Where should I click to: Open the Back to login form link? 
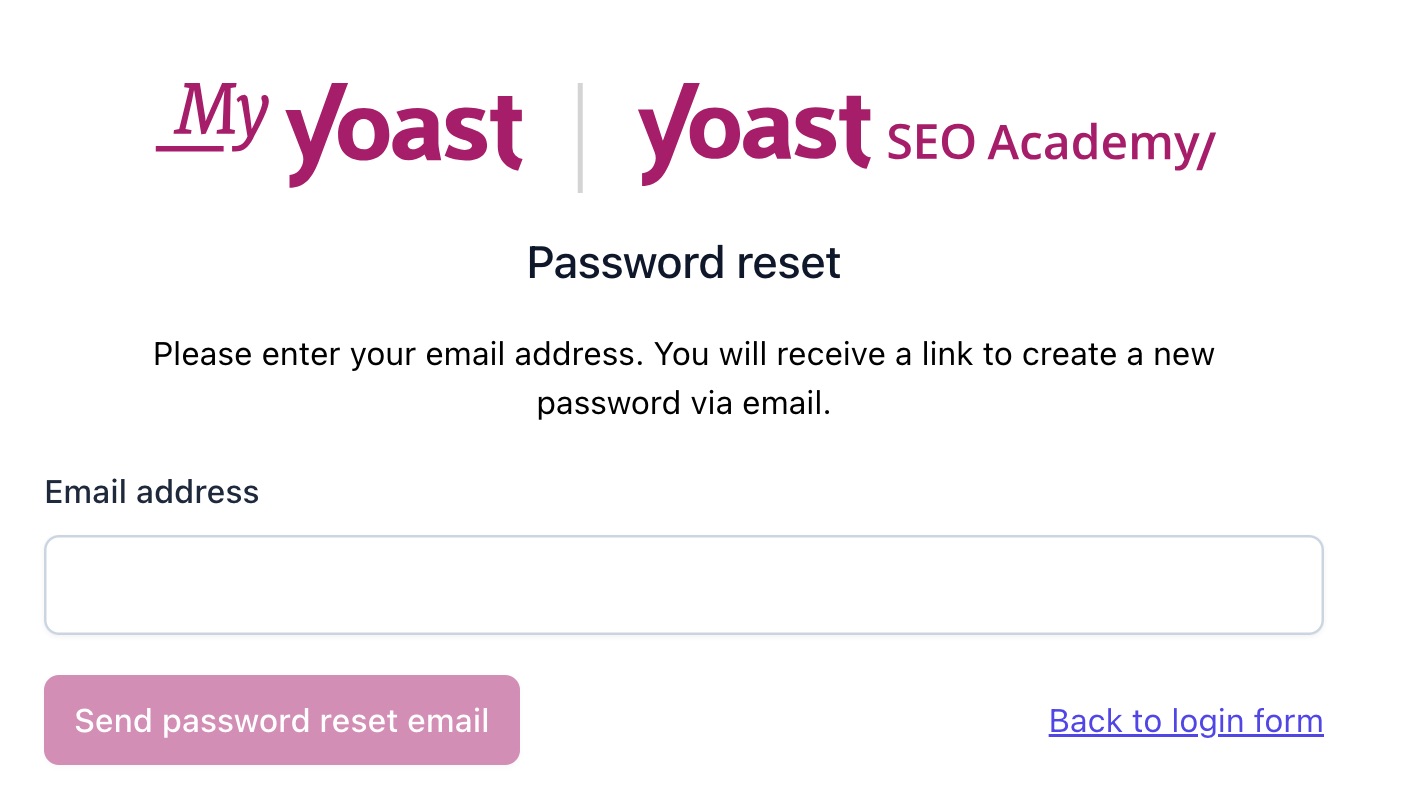click(x=1186, y=721)
